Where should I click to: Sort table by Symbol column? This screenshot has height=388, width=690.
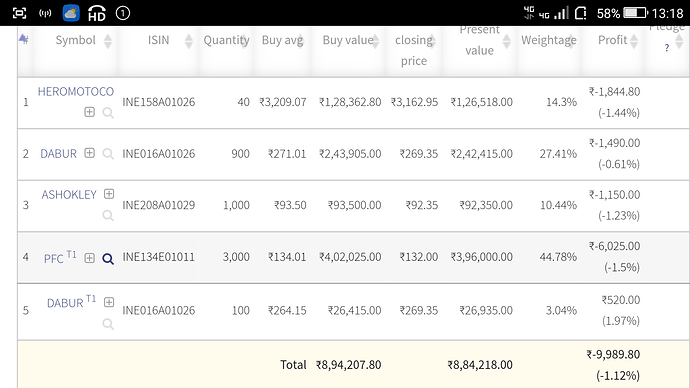click(x=108, y=41)
